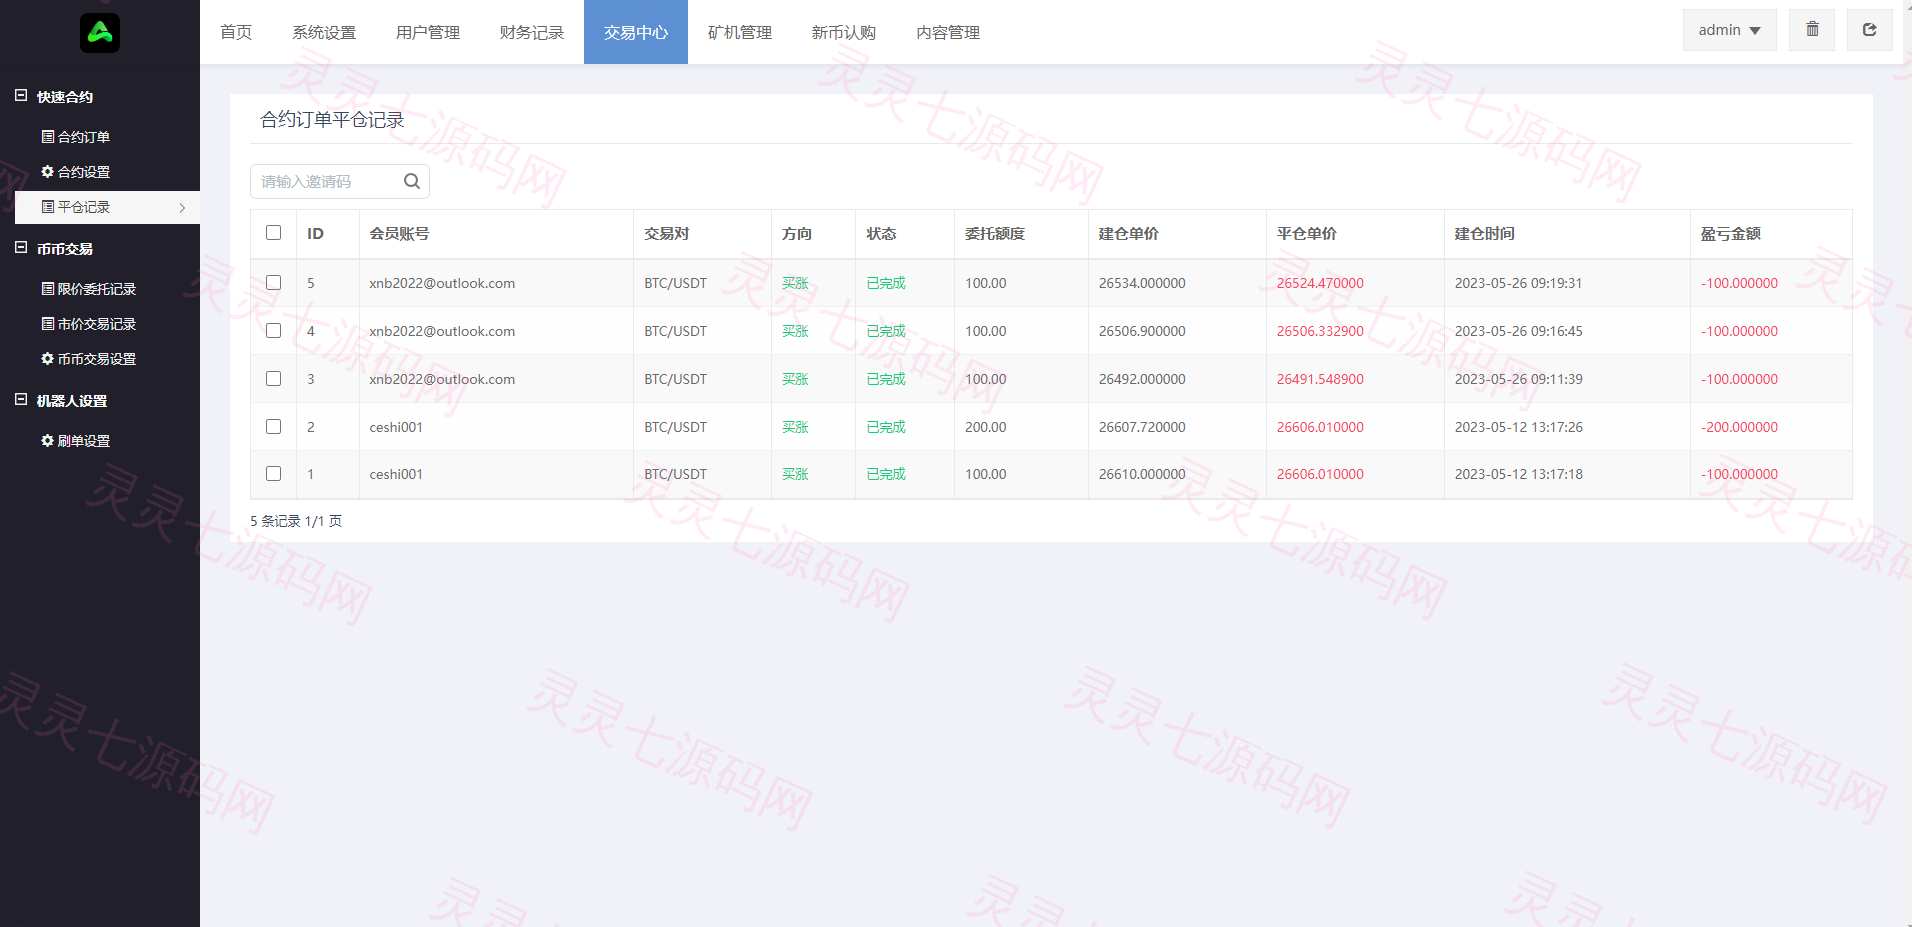Click entry price 26492.000000
The height and width of the screenshot is (927, 1912).
[x=1142, y=379]
